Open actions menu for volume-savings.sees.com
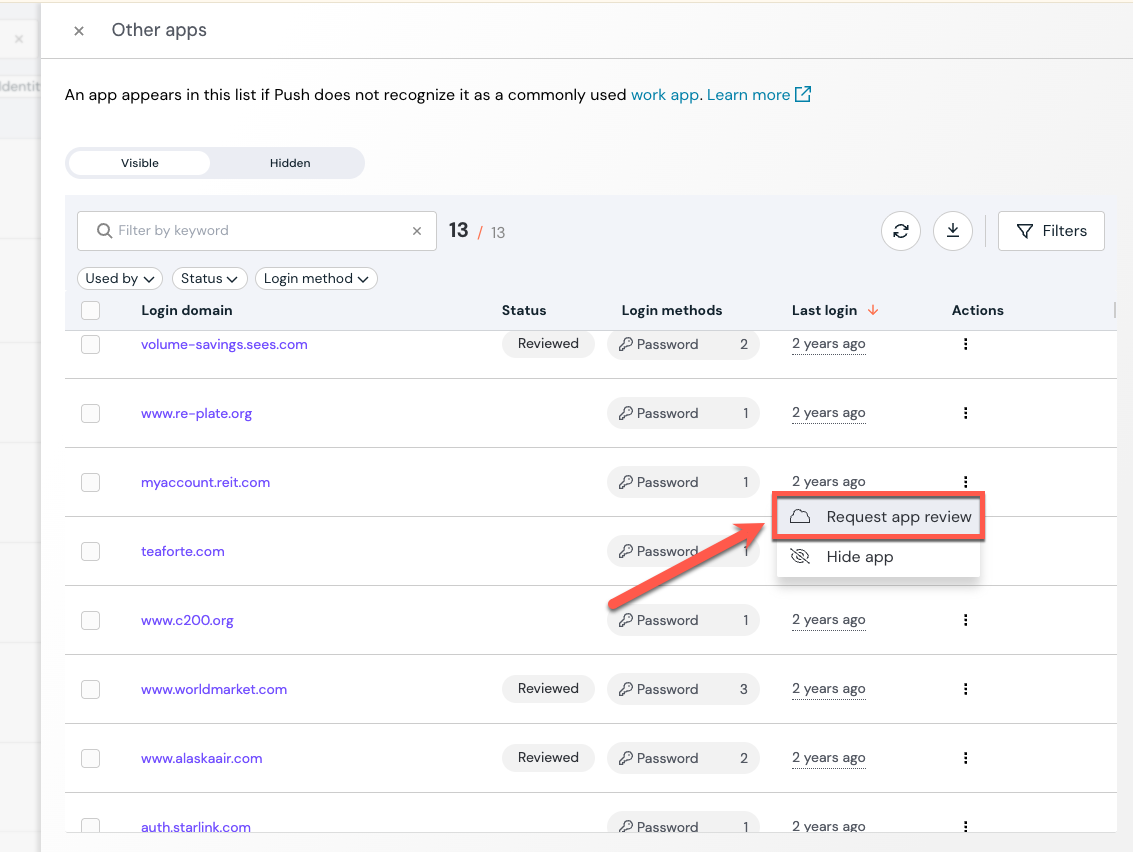This screenshot has width=1133, height=852. point(965,344)
